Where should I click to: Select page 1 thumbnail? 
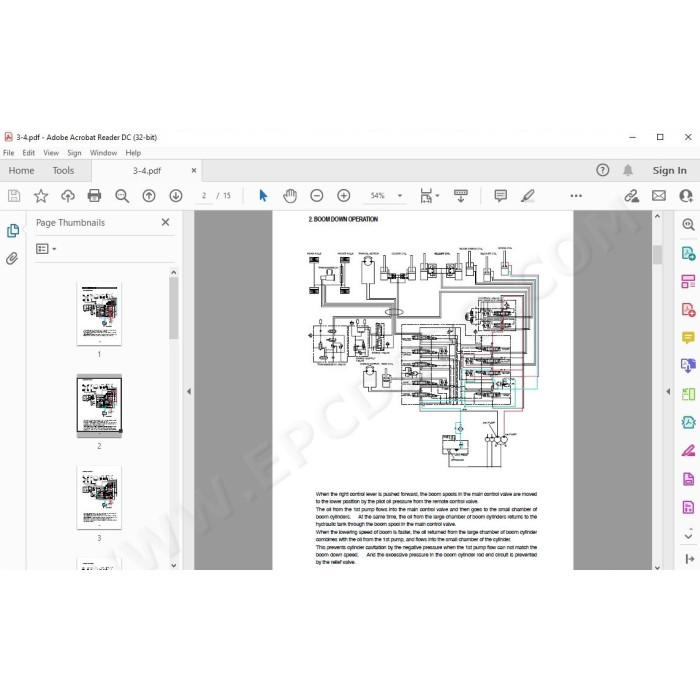pyautogui.click(x=99, y=314)
